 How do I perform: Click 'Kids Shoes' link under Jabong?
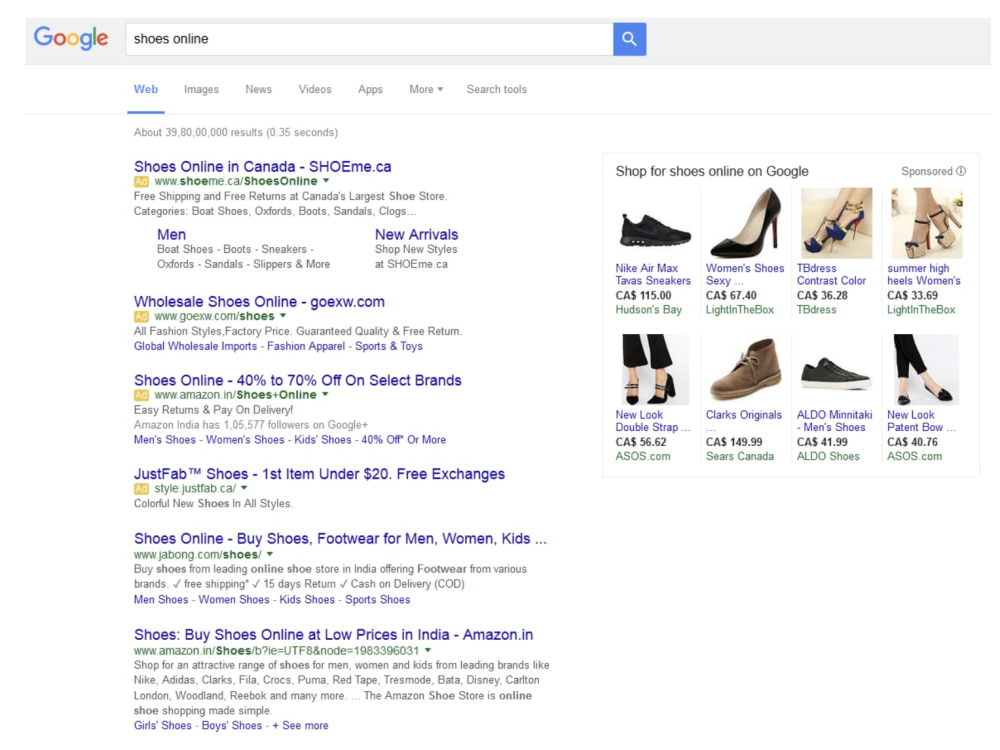307,599
